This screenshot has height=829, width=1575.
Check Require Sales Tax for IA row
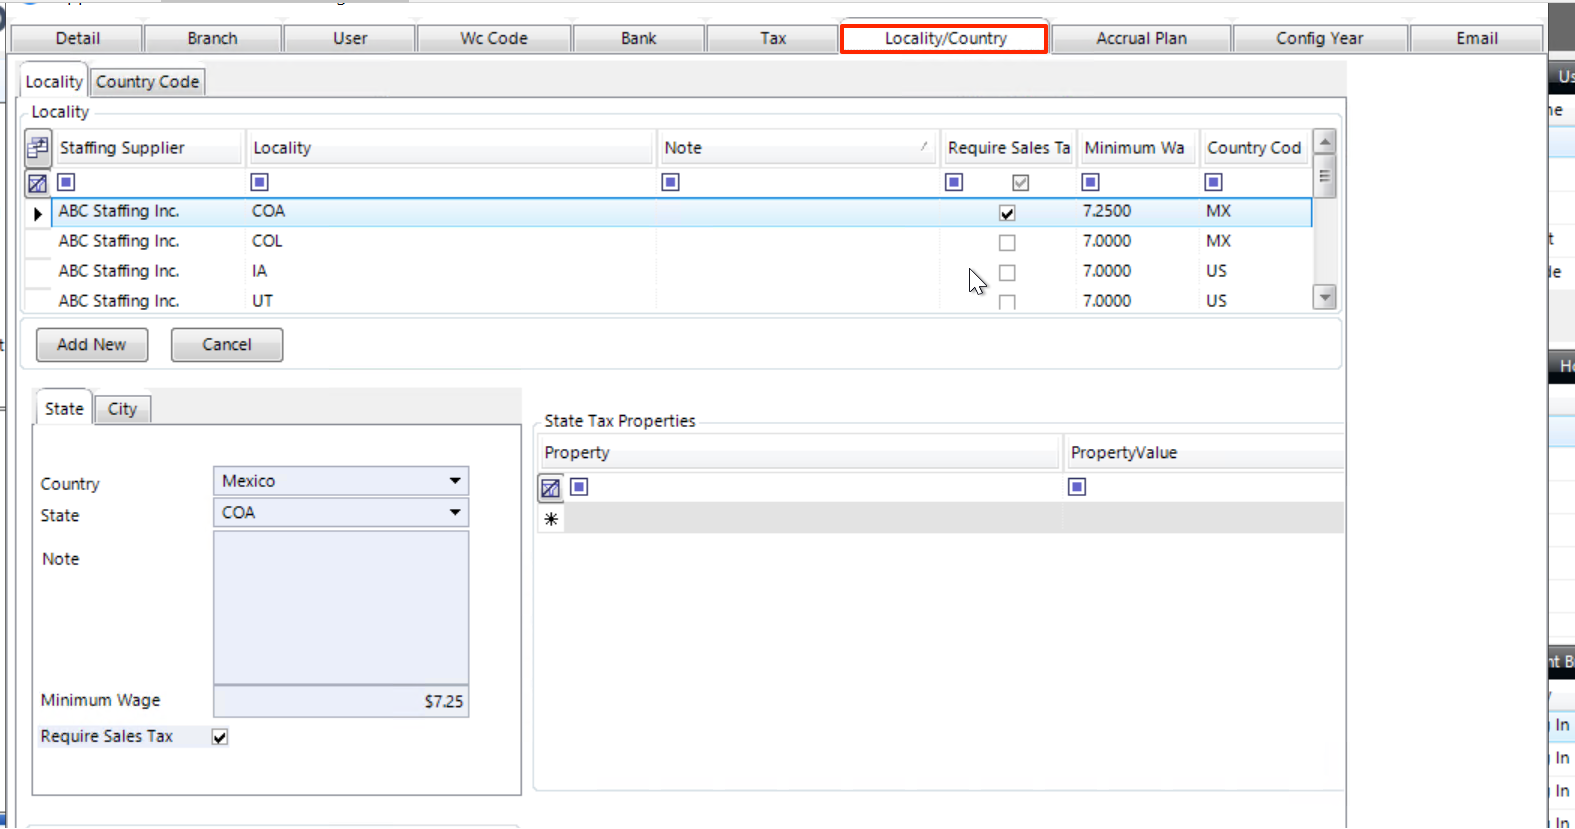[x=1007, y=273]
